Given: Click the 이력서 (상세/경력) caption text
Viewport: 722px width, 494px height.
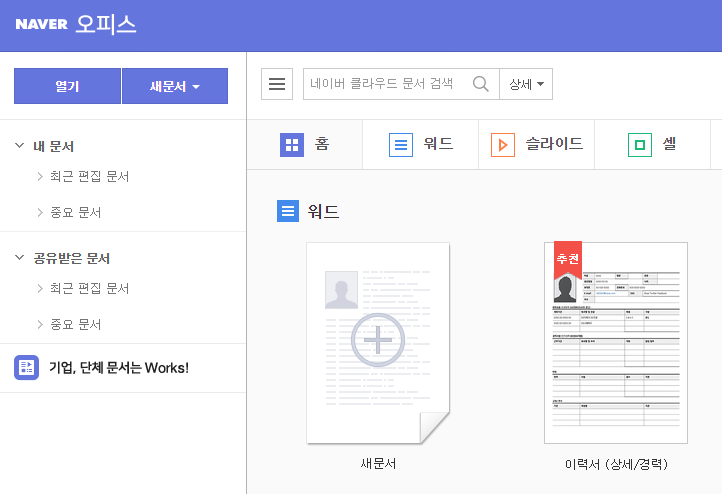Looking at the screenshot, I should (616, 464).
